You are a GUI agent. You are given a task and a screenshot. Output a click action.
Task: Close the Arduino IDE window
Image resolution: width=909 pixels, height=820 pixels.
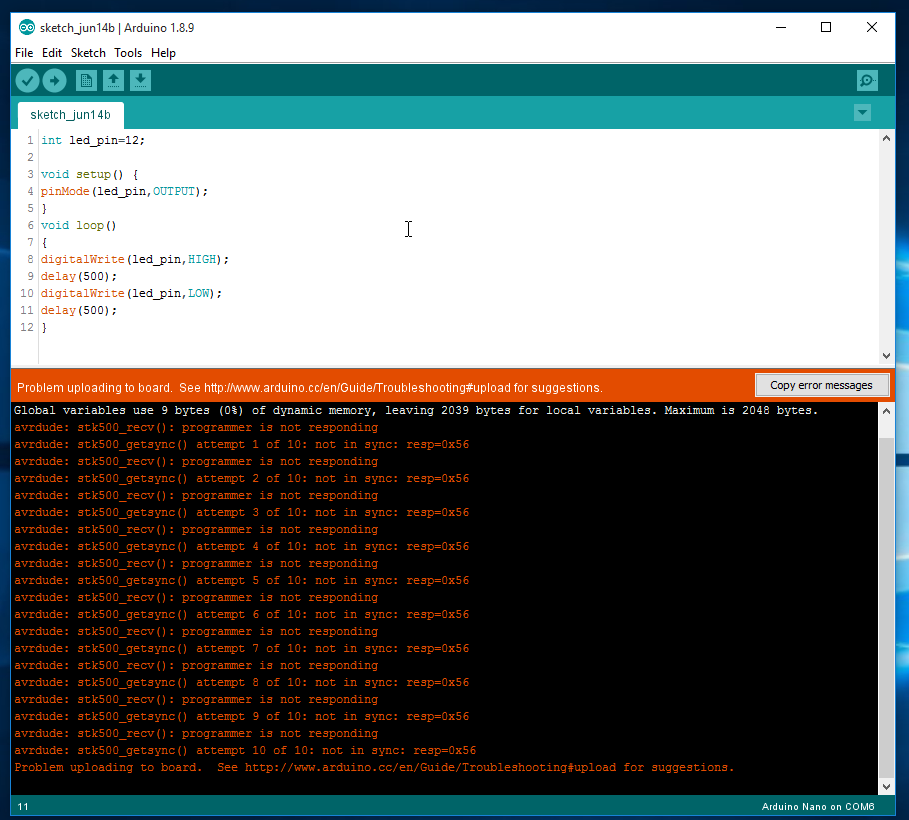pos(871,27)
